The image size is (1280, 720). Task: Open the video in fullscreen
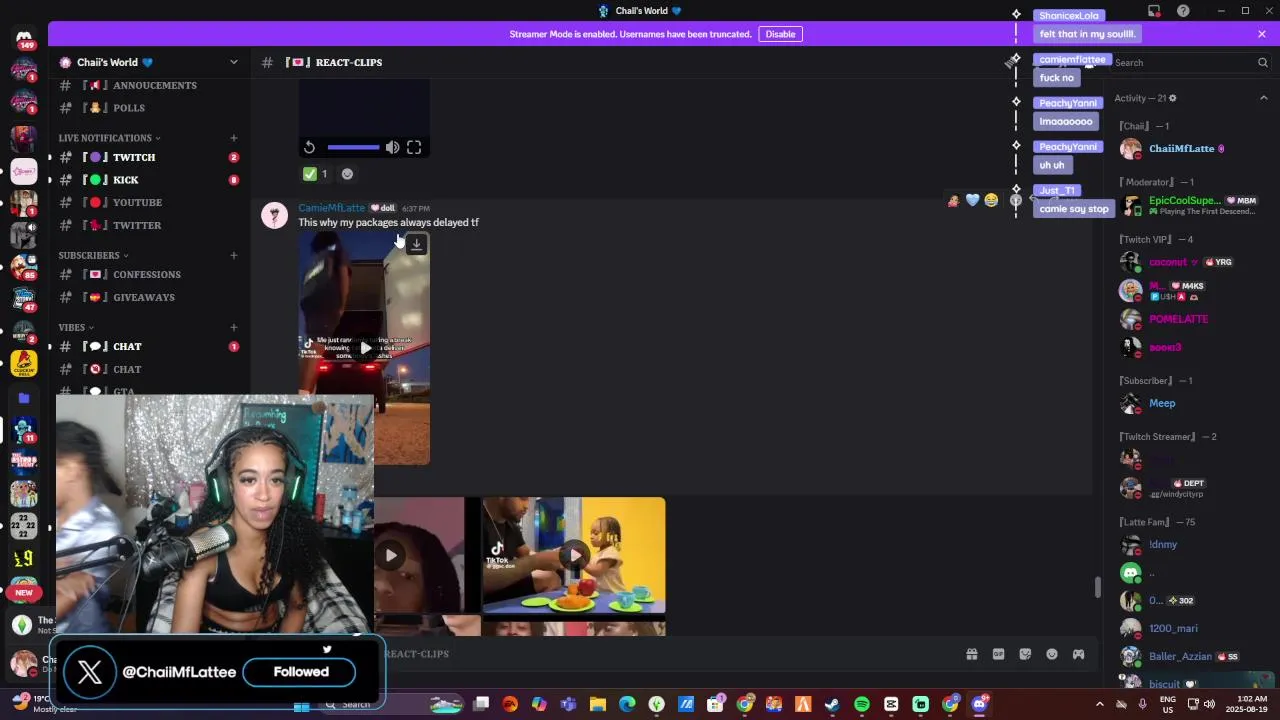click(414, 147)
